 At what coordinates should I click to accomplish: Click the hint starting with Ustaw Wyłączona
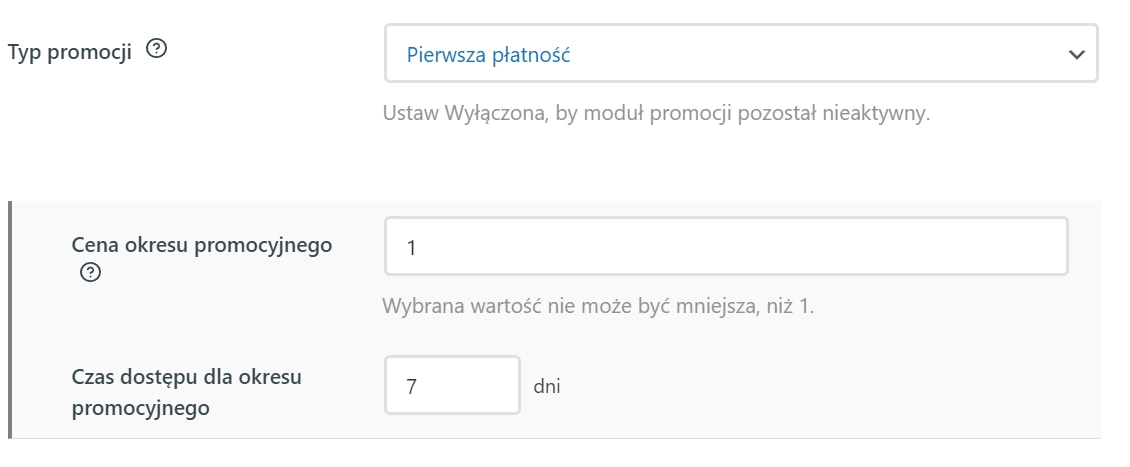(656, 113)
